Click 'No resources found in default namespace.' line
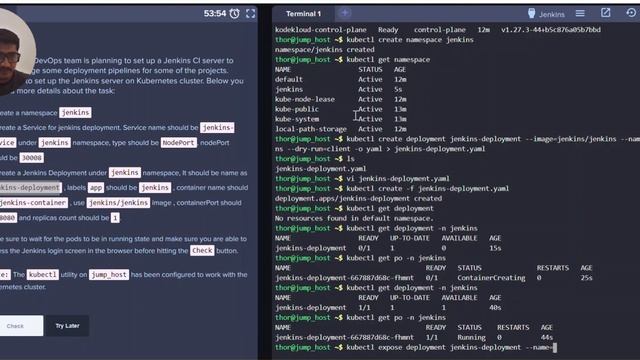This screenshot has width=640, height=360. (x=354, y=218)
